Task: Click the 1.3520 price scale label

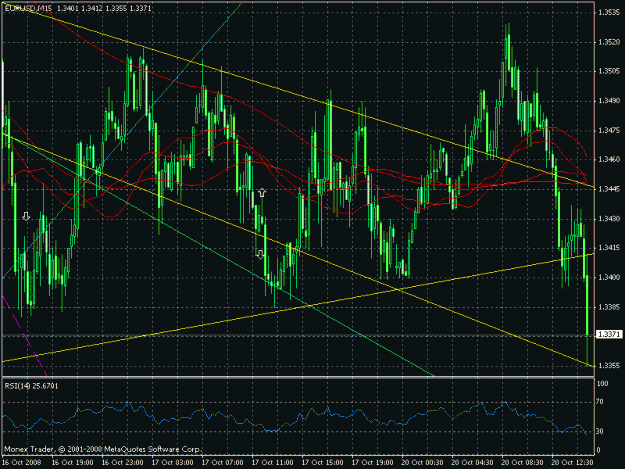Action: [609, 42]
